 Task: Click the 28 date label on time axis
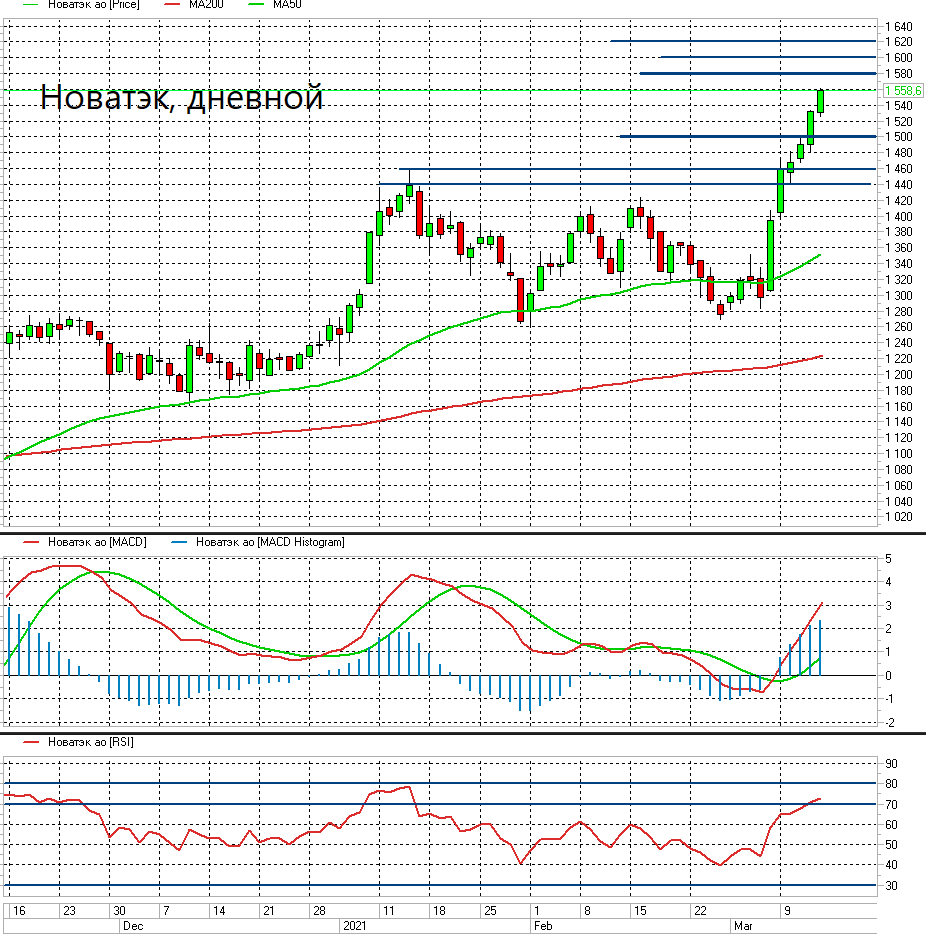coord(320,911)
